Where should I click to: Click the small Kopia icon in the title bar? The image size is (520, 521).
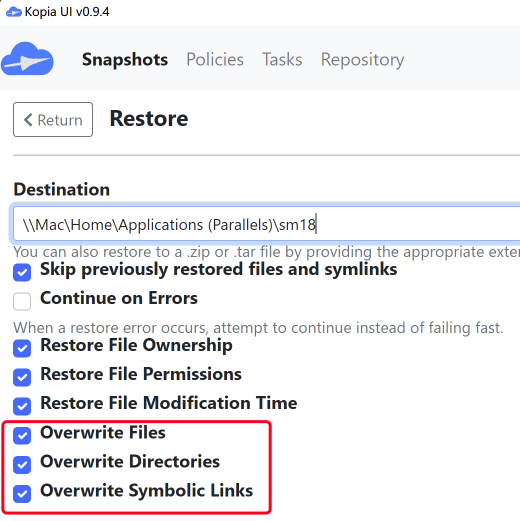pos(14,12)
